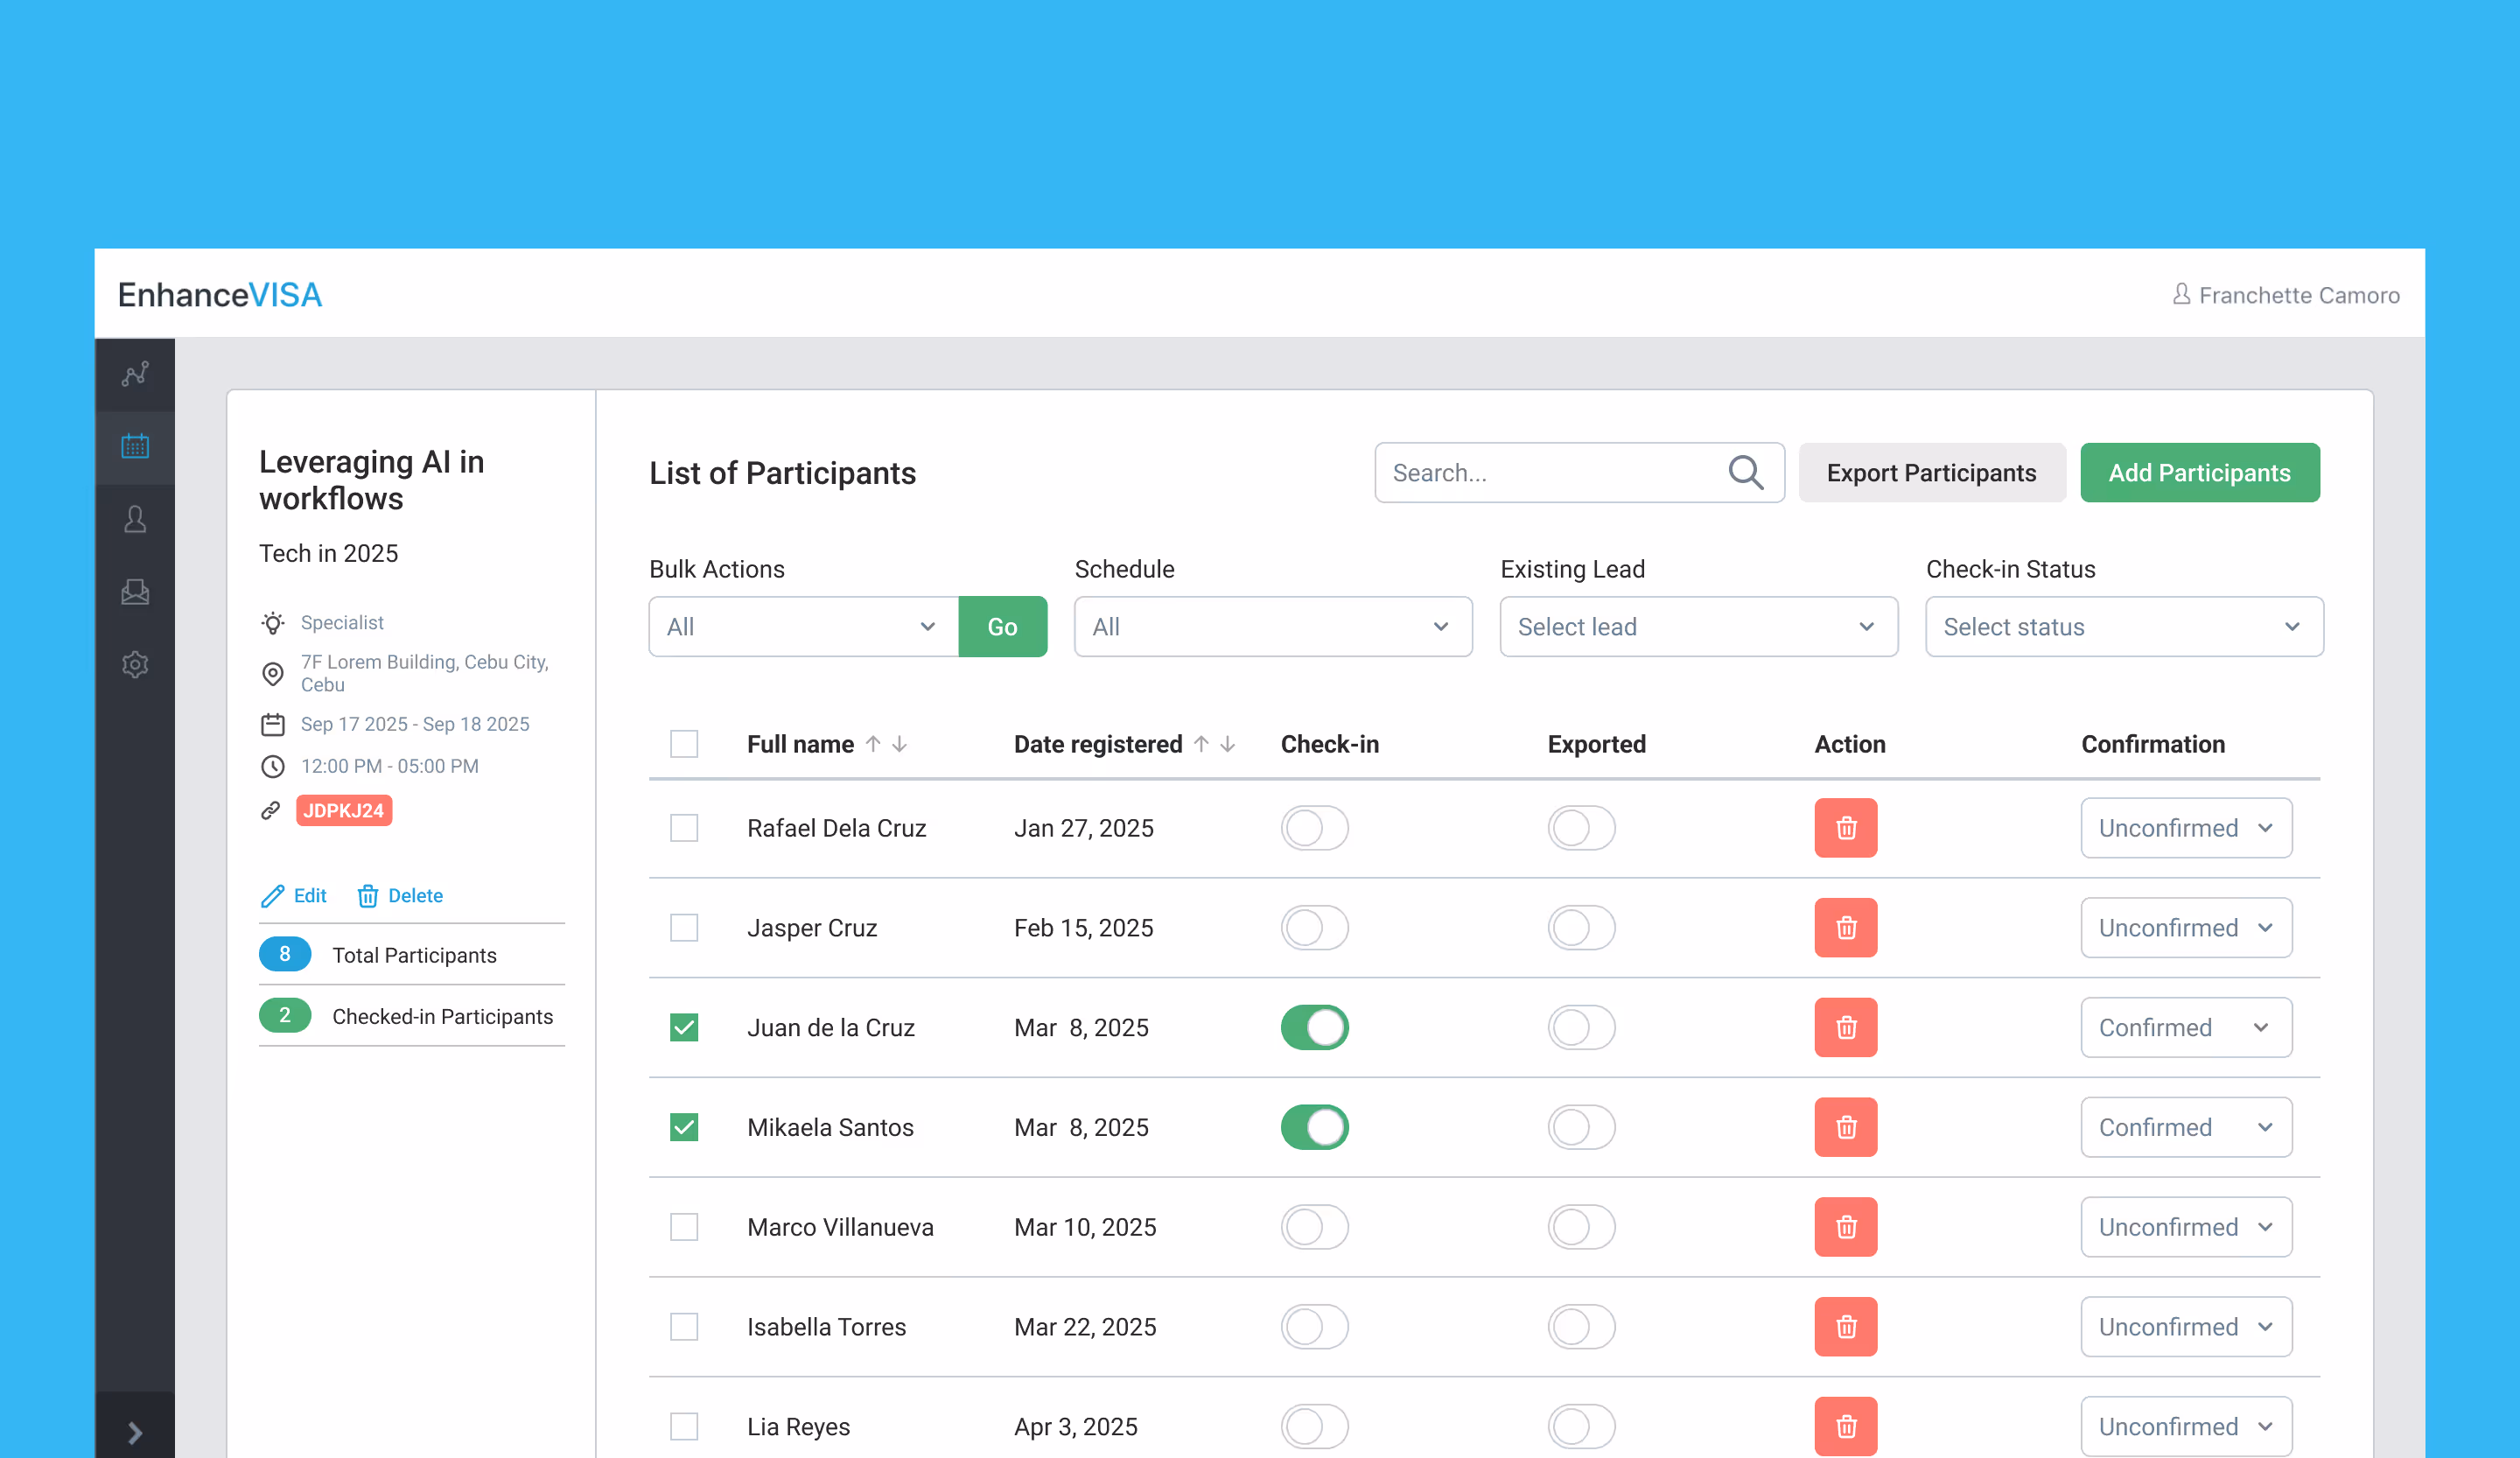
Task: Click the Add Participants button
Action: [2199, 472]
